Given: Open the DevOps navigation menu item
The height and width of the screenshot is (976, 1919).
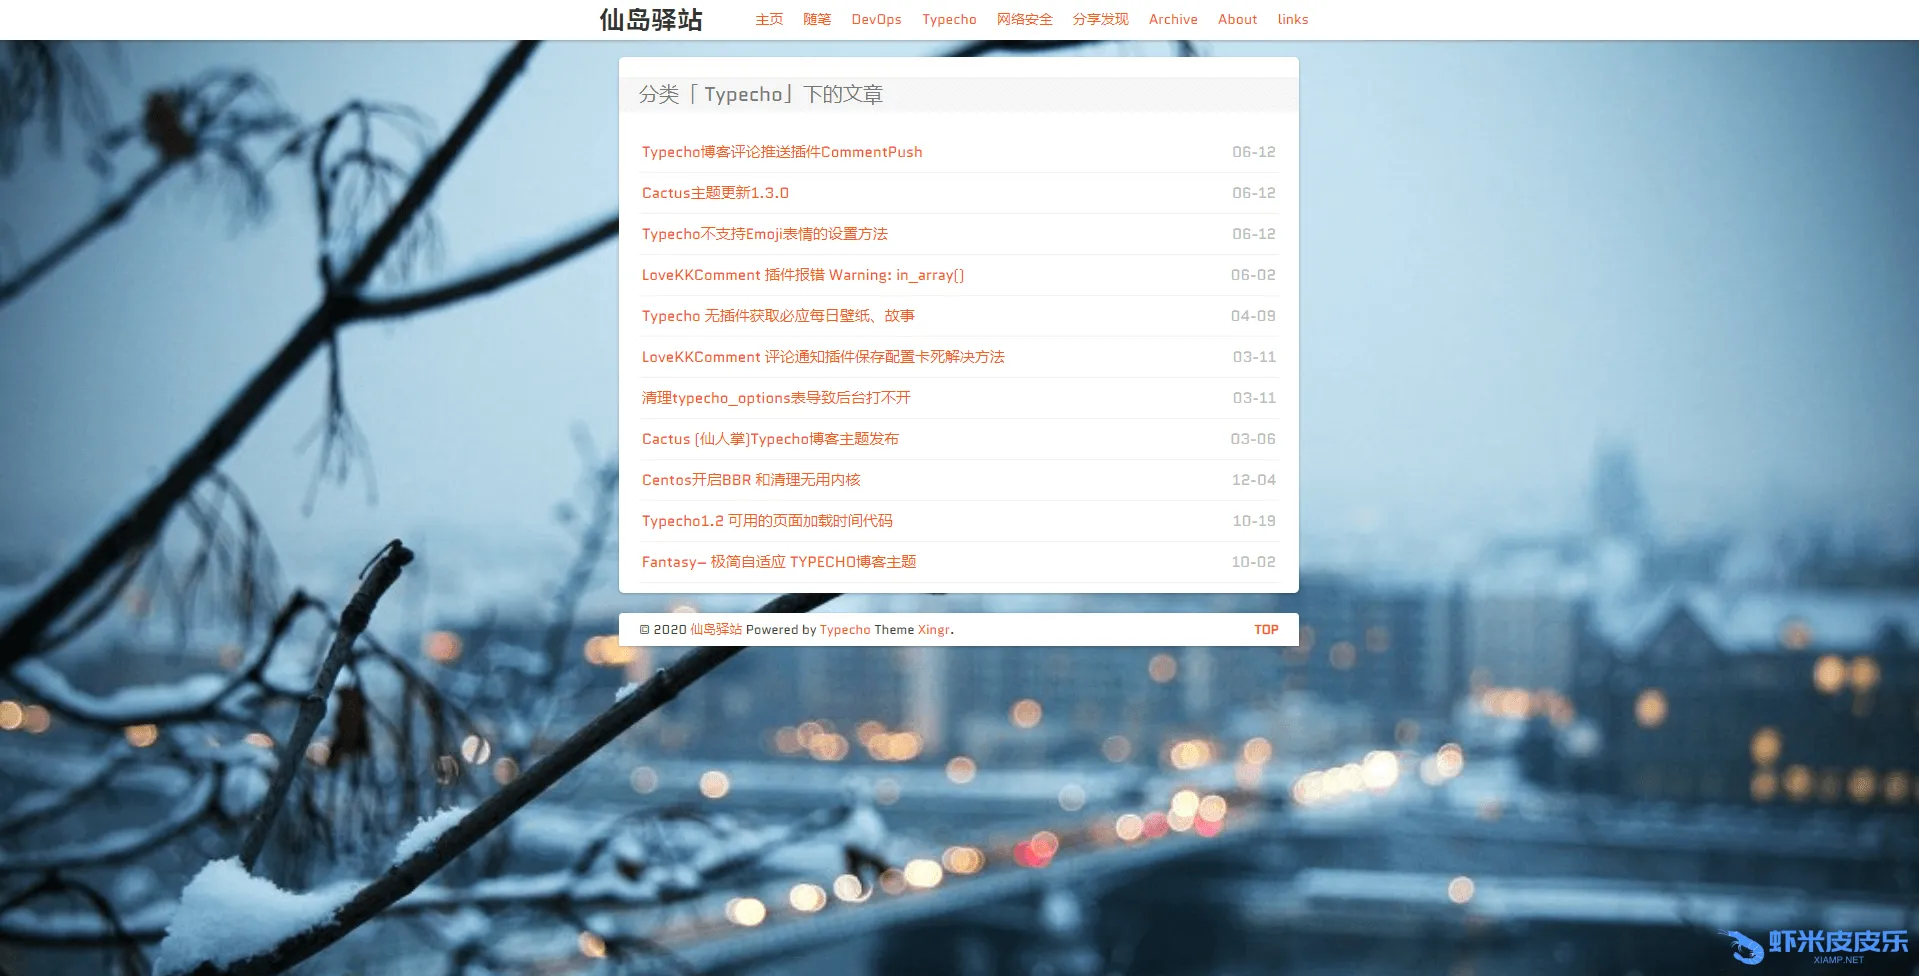Looking at the screenshot, I should [x=876, y=20].
